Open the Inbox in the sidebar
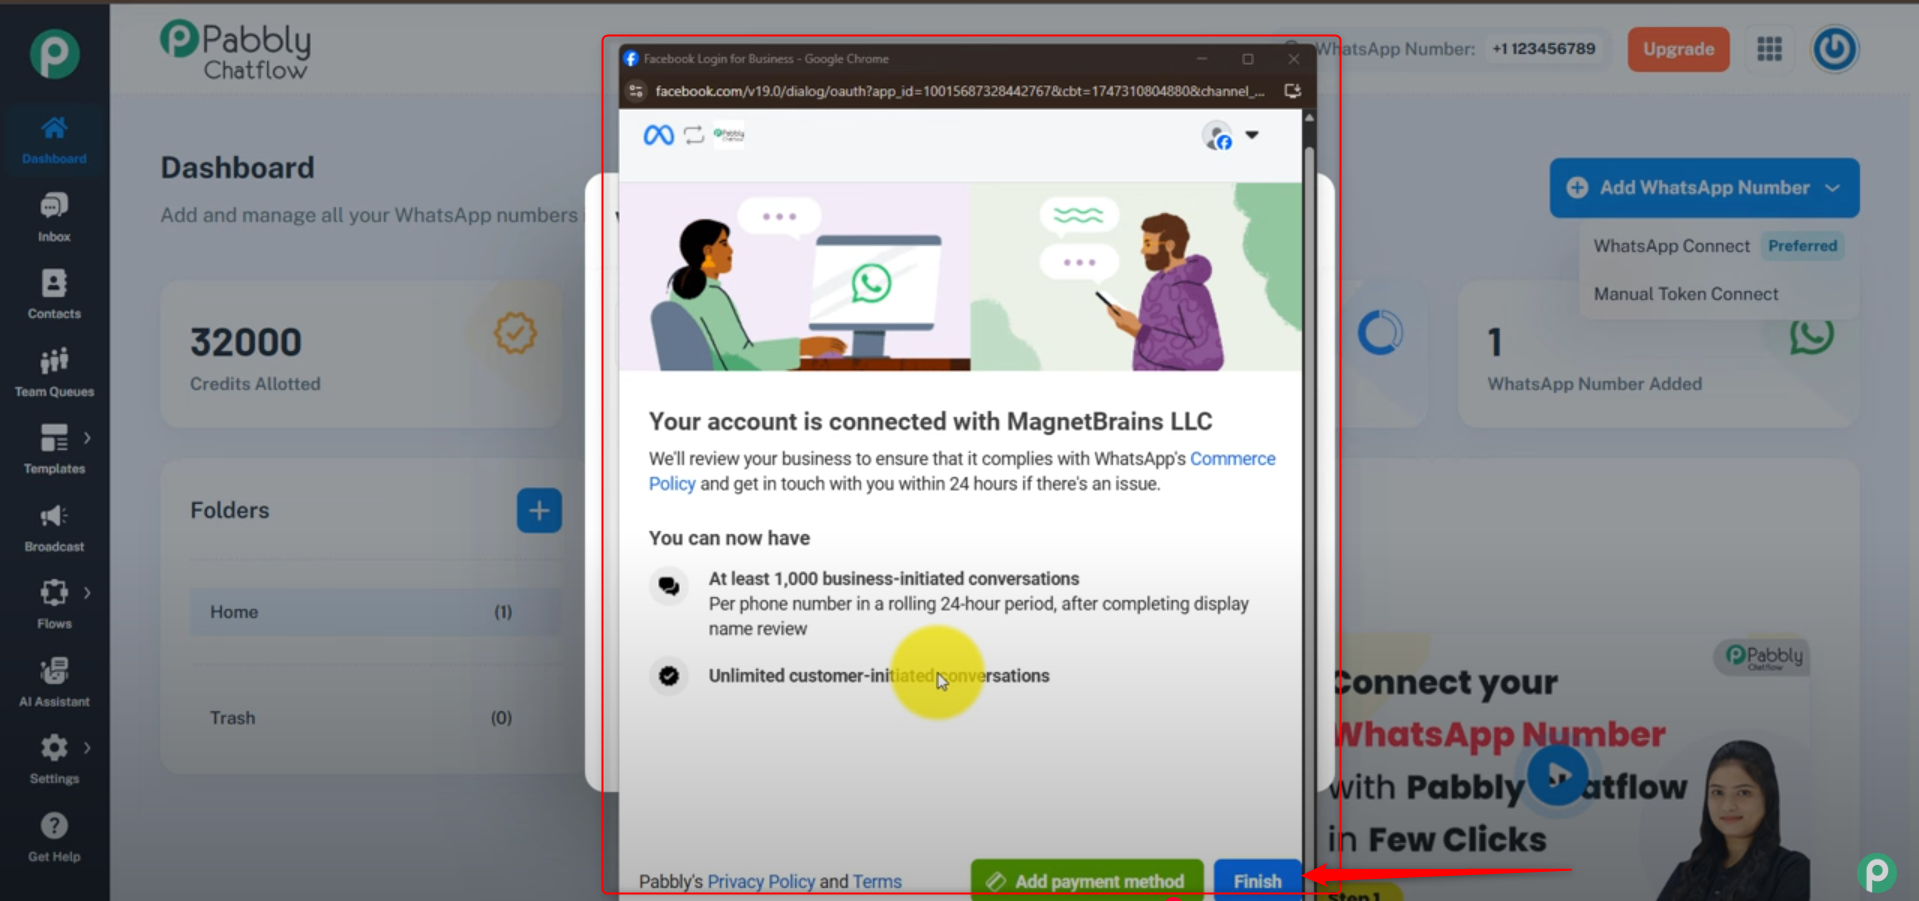The width and height of the screenshot is (1919, 901). tap(54, 217)
